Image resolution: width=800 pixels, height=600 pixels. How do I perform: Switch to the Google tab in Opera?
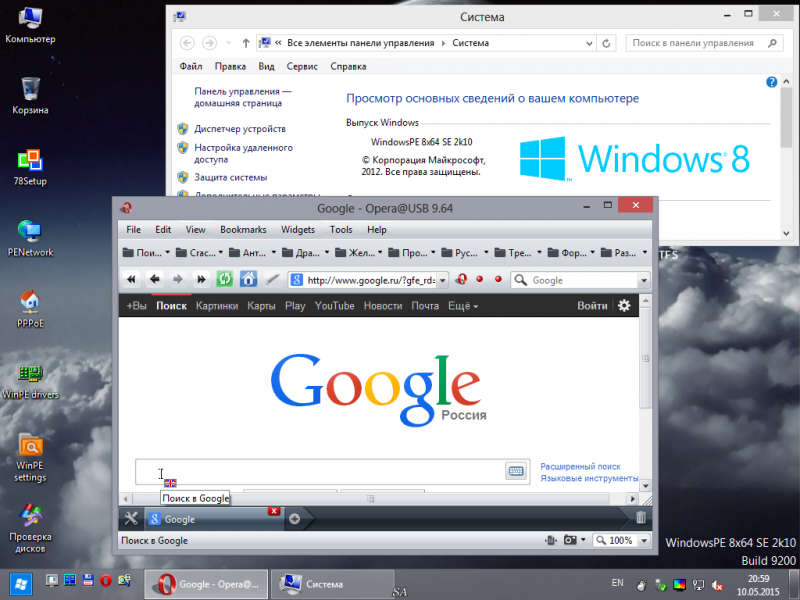207,519
